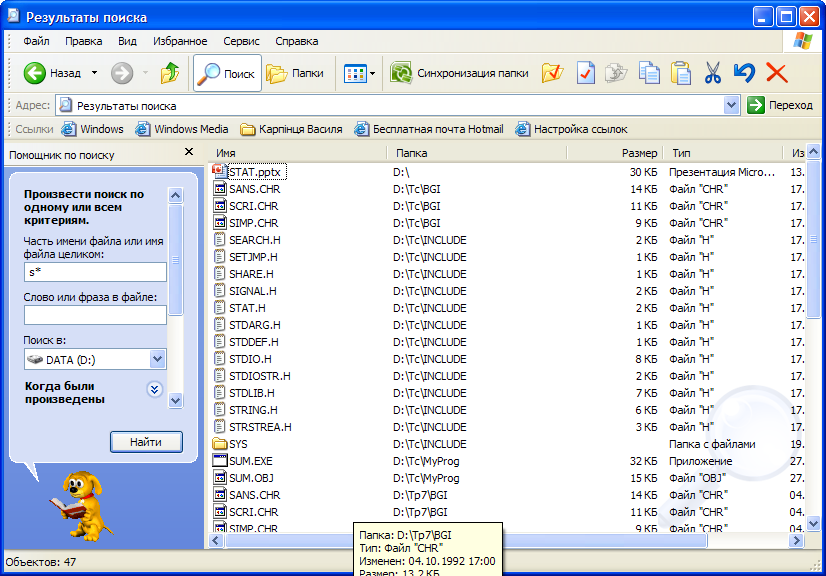Select the STDIO.H file name
This screenshot has width=826, height=576.
250,359
